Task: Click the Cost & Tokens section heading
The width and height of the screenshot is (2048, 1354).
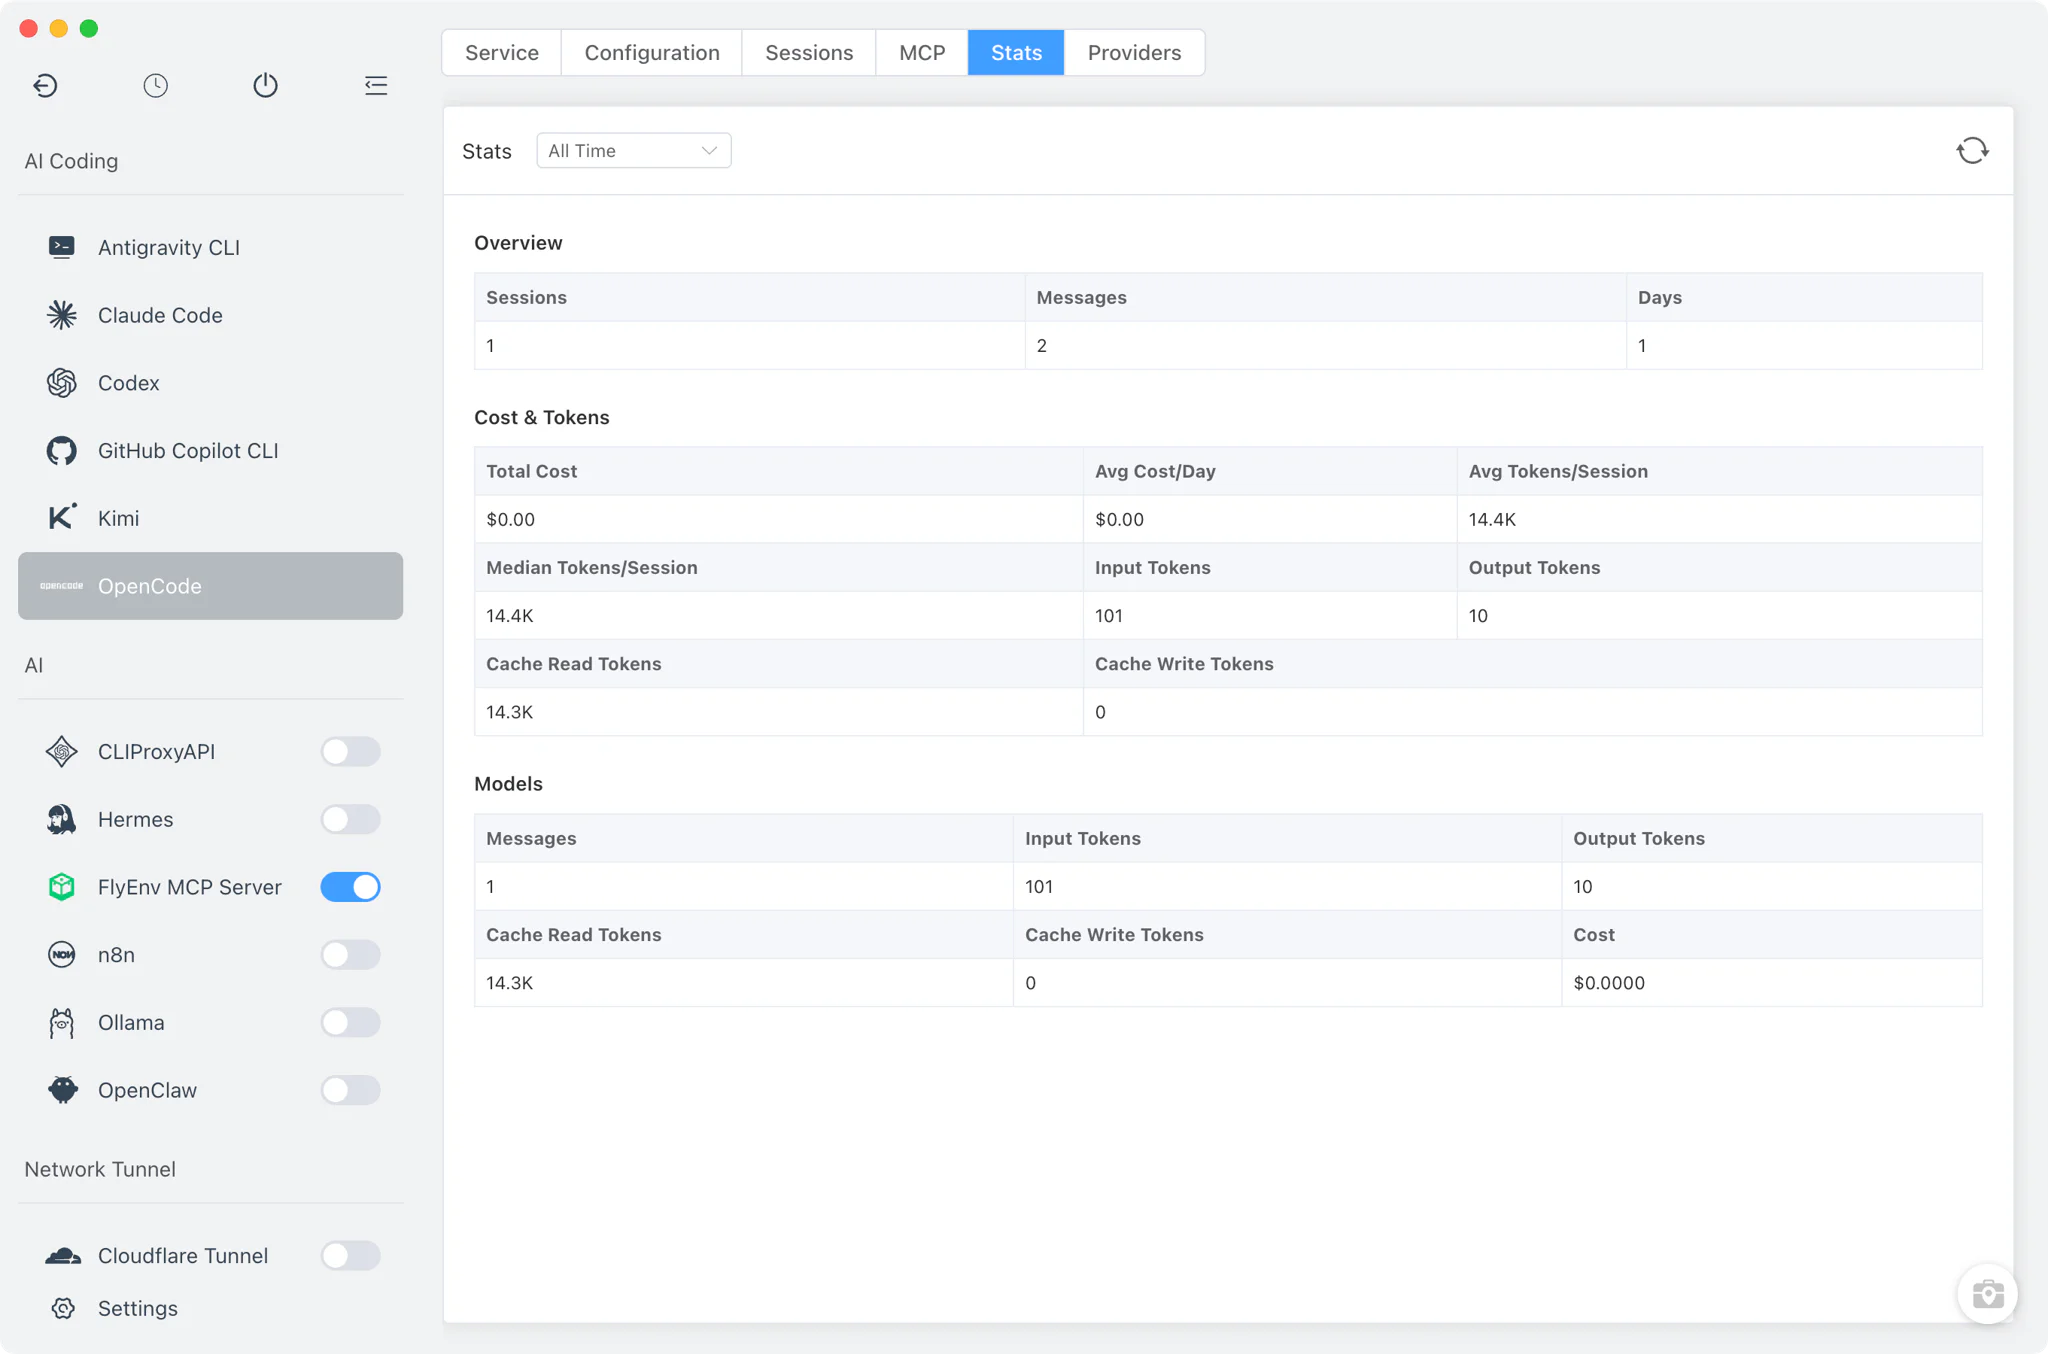Action: point(542,417)
